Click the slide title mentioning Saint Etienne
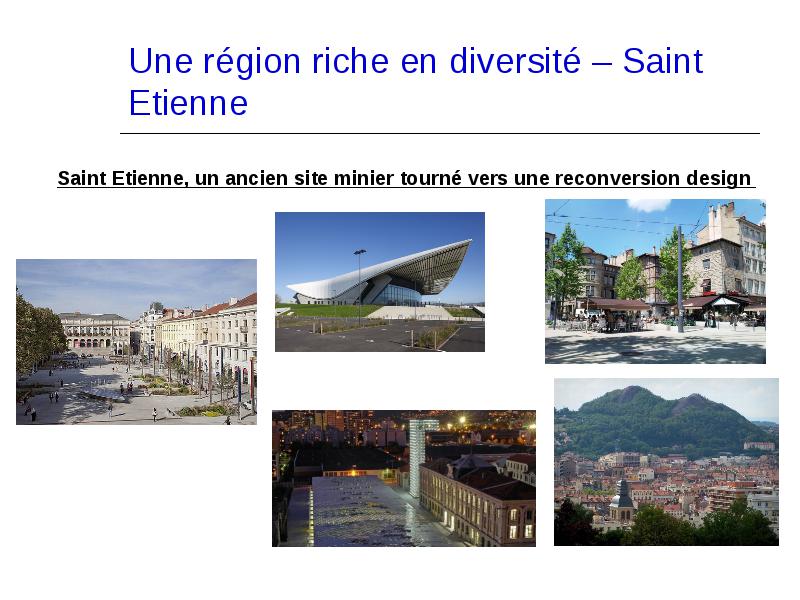The width and height of the screenshot is (800, 600). 416,82
